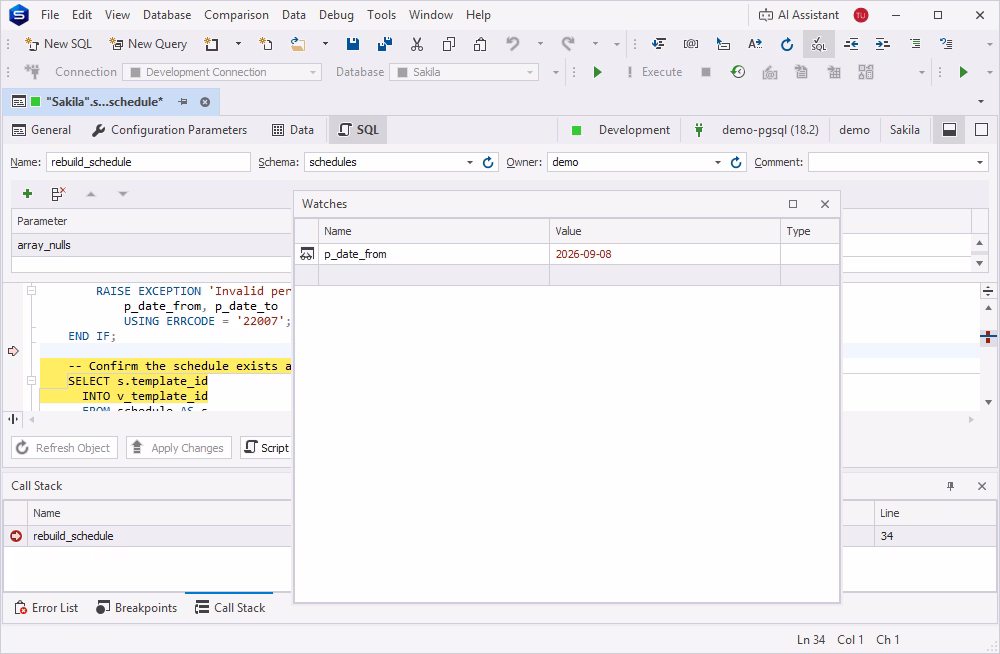
Task: Click the Save icon in toolbar
Action: pyautogui.click(x=353, y=44)
